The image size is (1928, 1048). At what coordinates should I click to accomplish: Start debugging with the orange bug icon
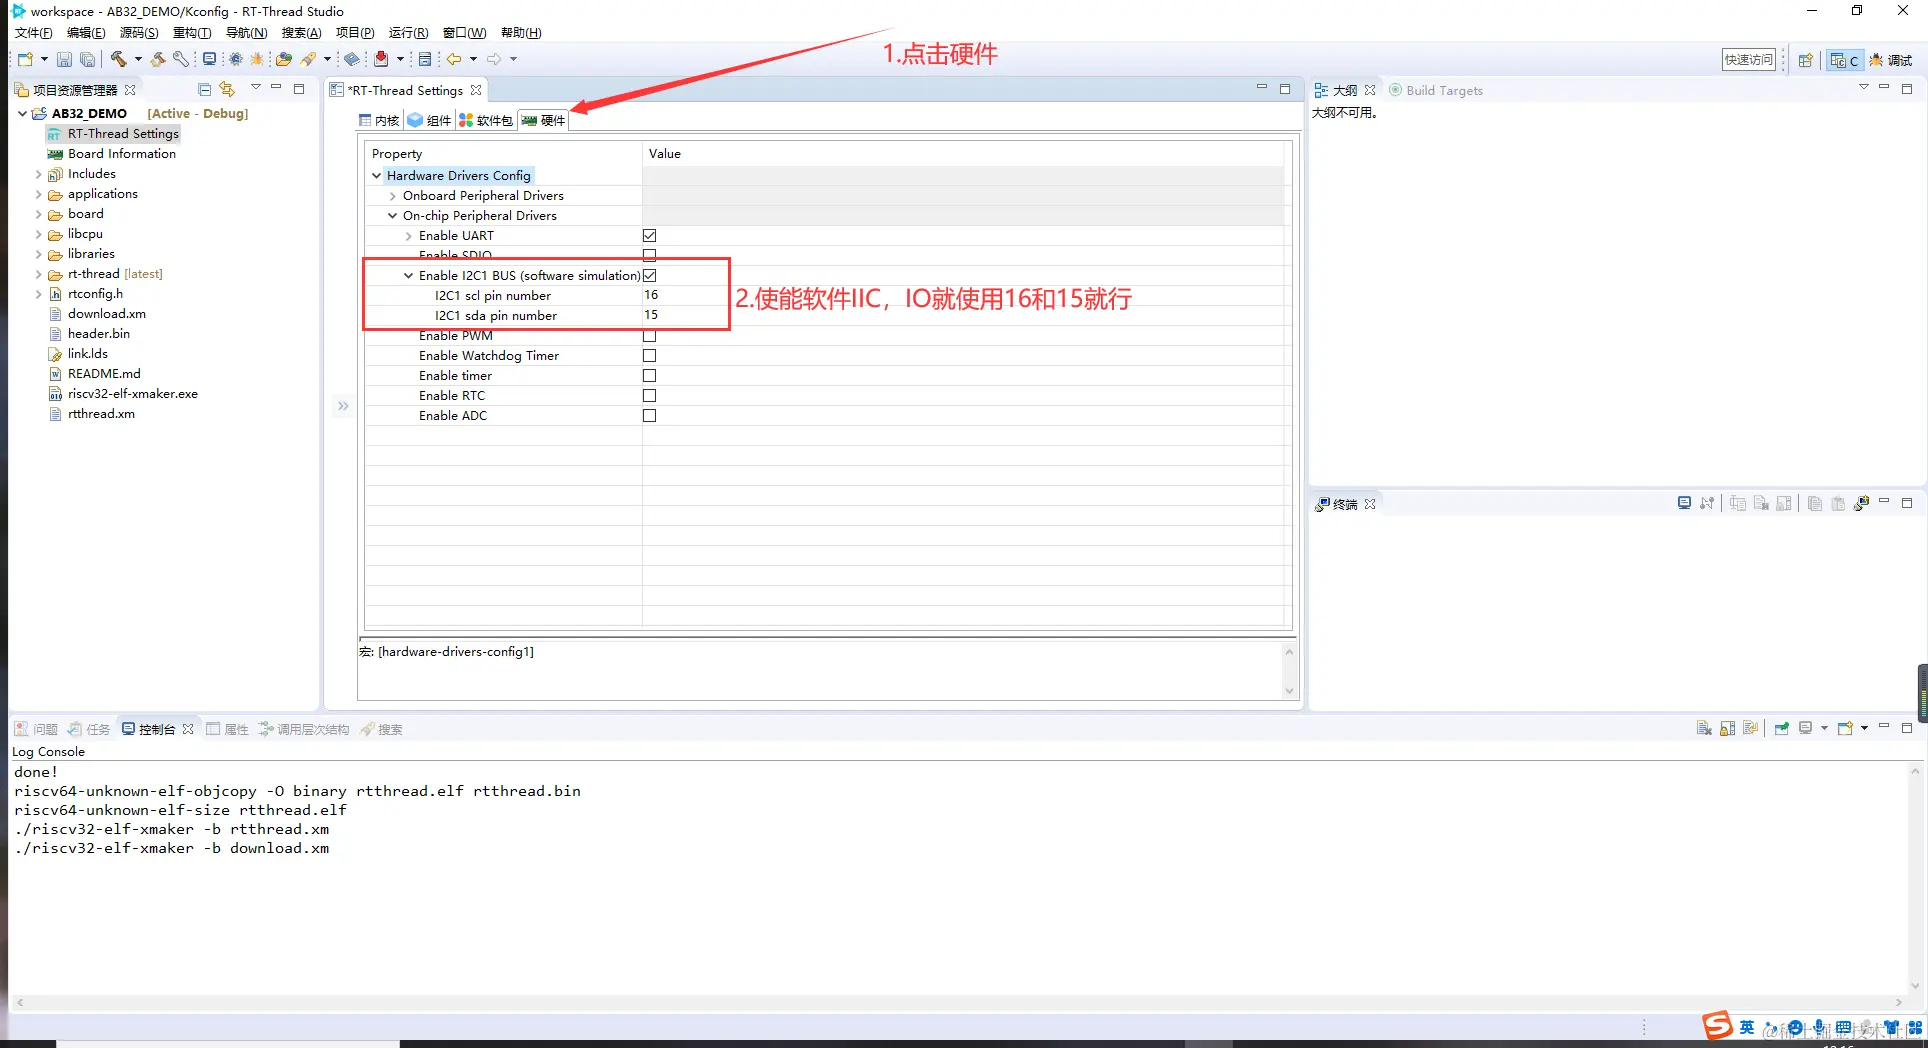pos(257,59)
